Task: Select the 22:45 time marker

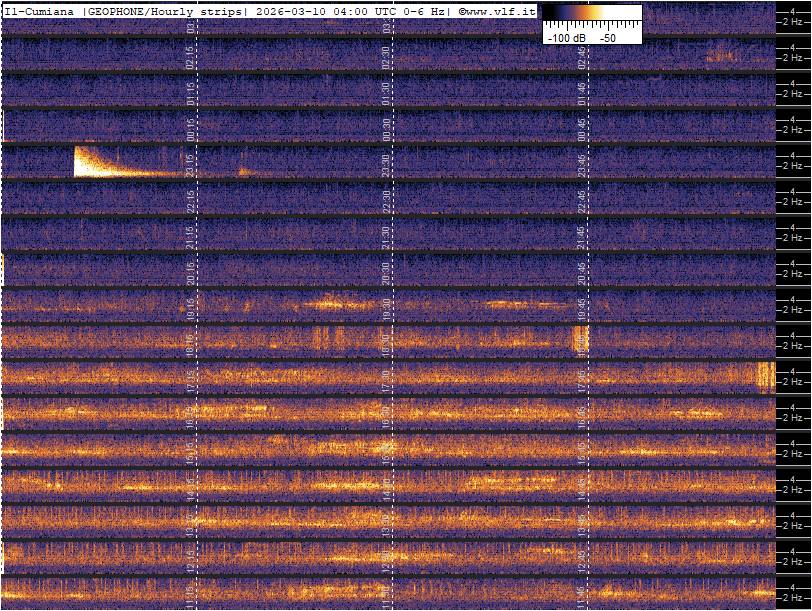Action: 581,200
